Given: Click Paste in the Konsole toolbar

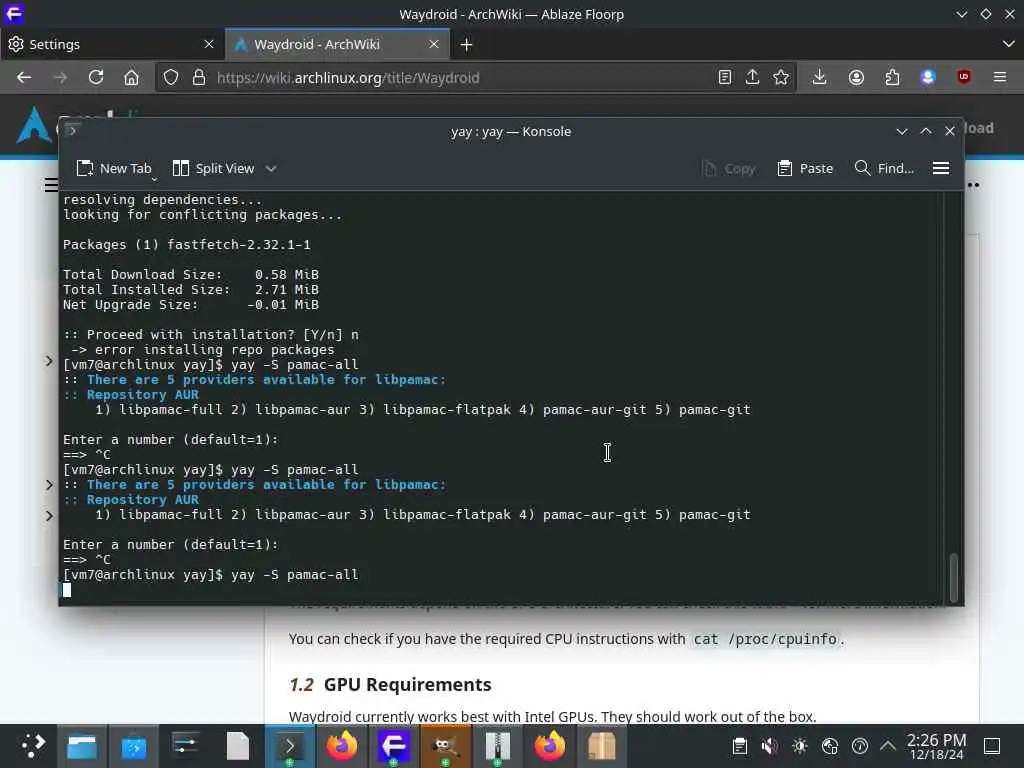Looking at the screenshot, I should 805,168.
